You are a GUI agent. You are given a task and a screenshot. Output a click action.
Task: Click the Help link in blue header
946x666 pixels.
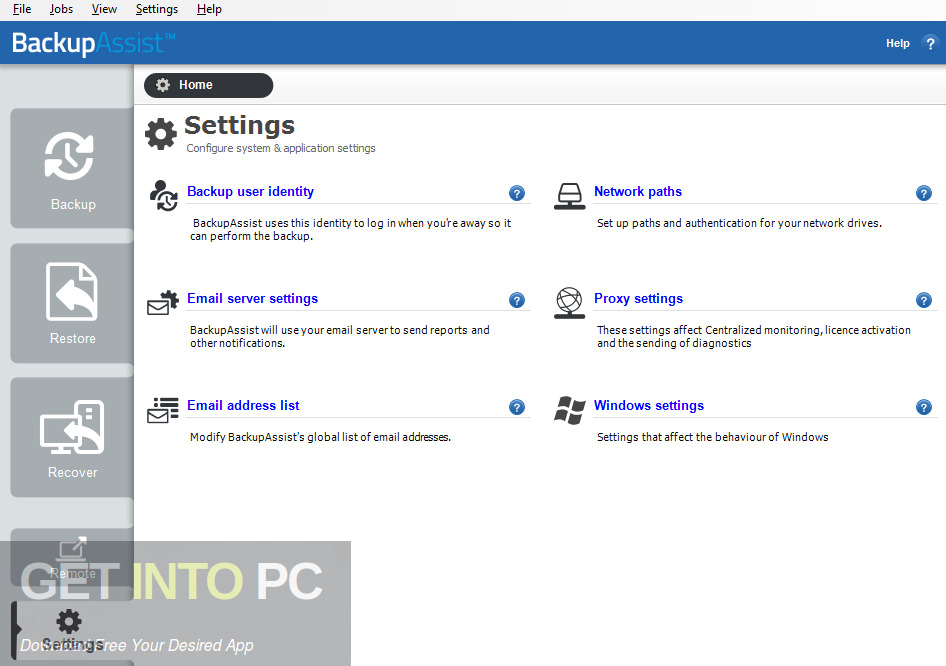[897, 43]
